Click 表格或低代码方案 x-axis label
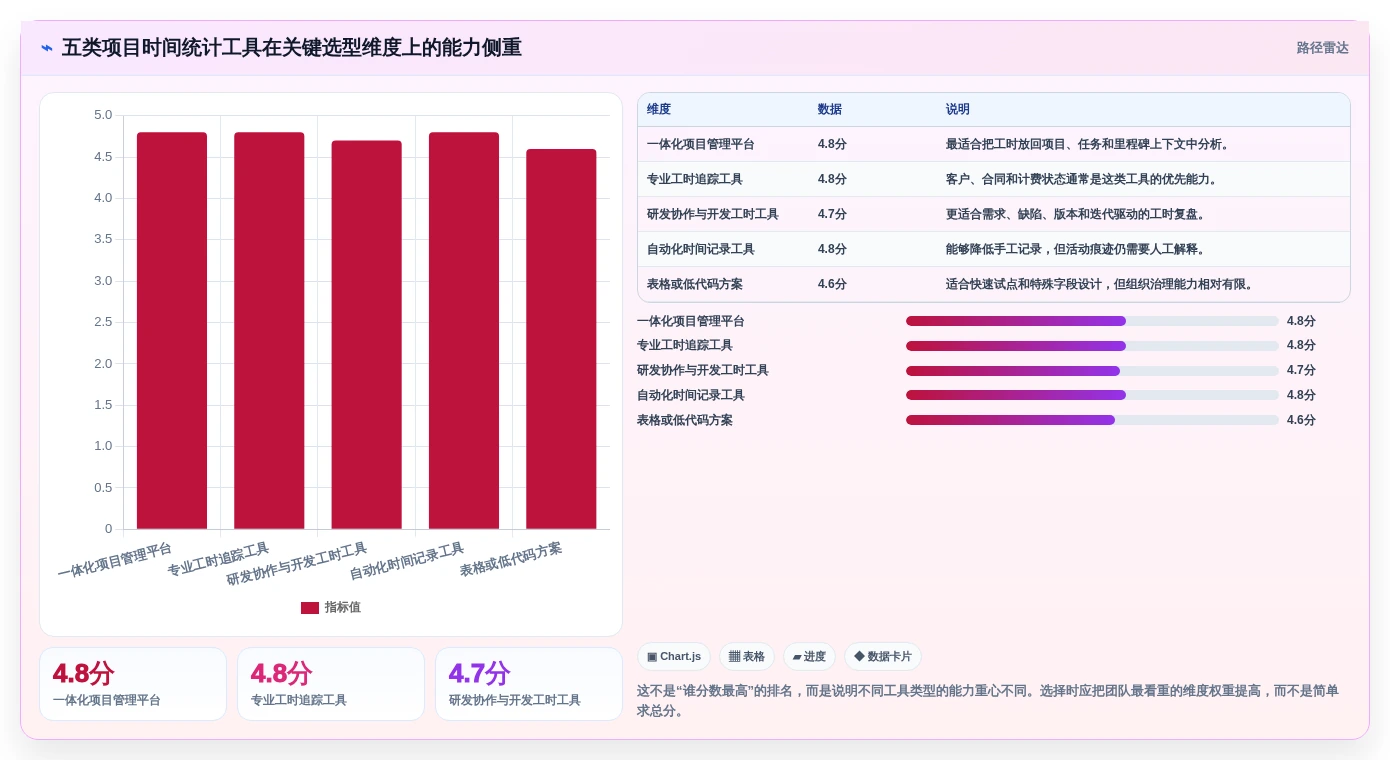This screenshot has height=760, width=1390. (x=511, y=559)
